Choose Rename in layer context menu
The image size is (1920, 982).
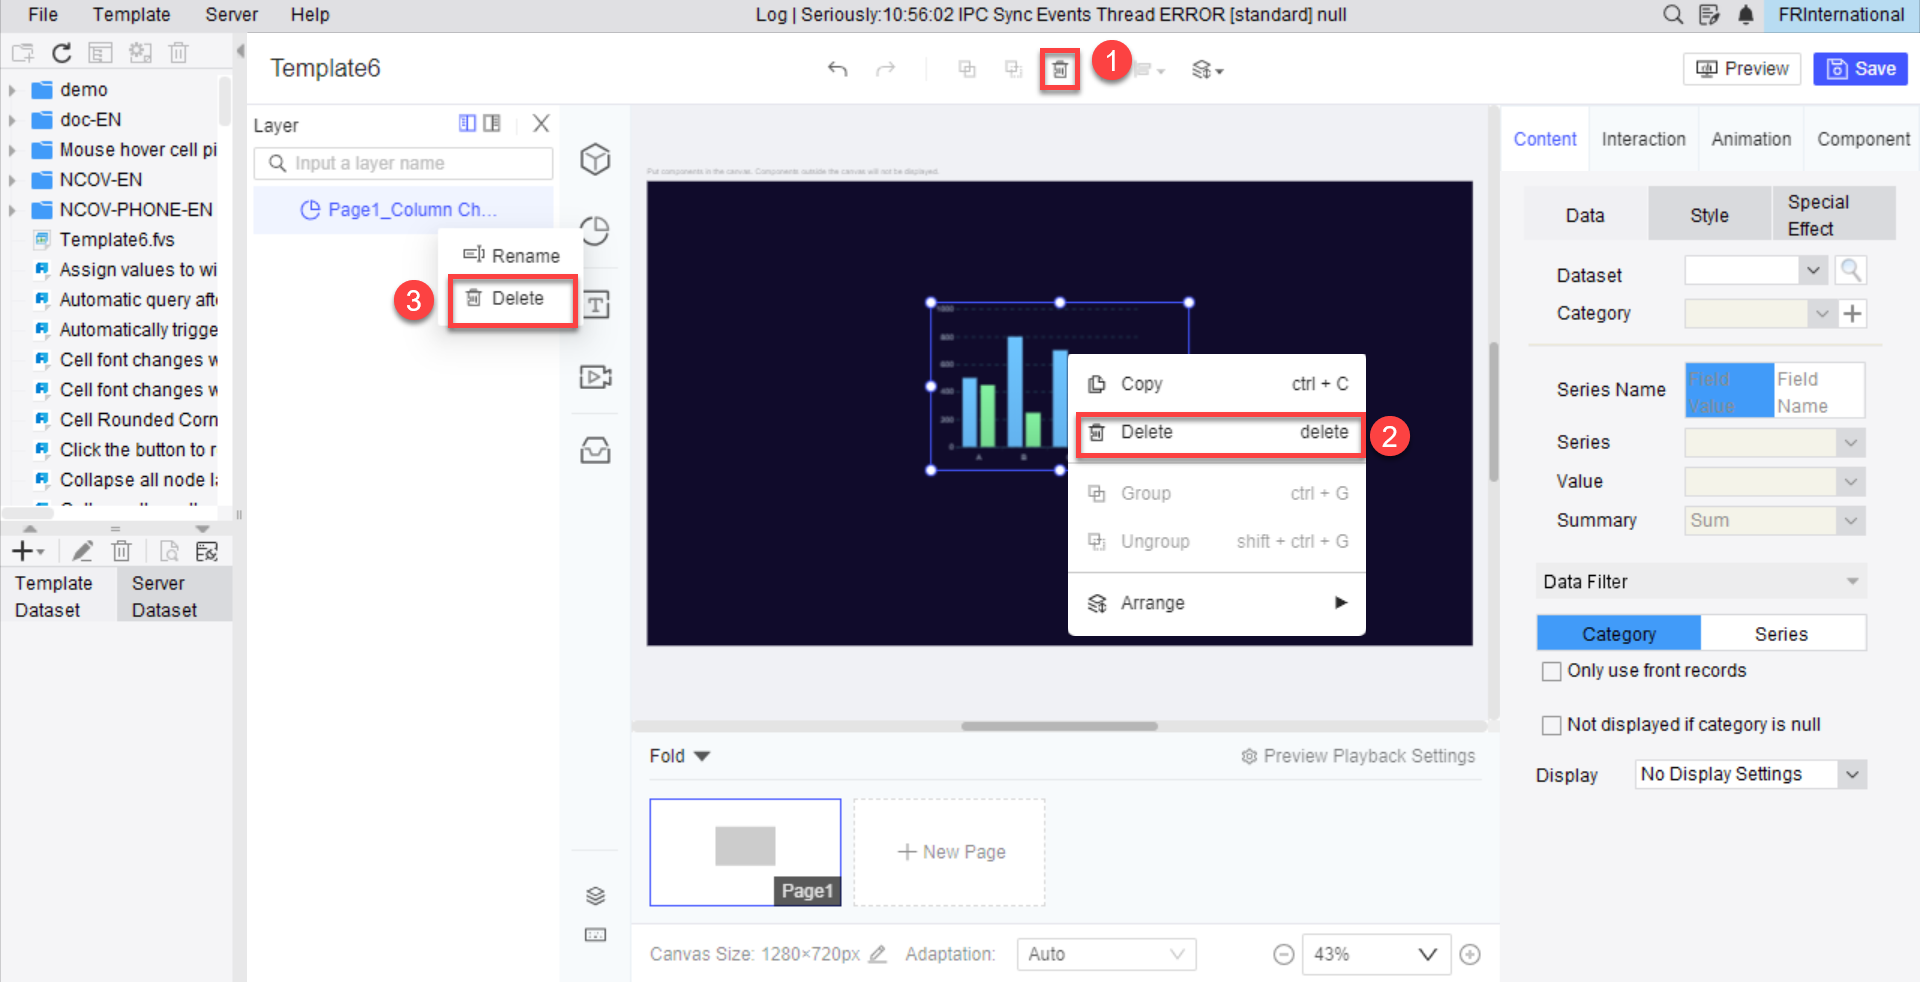(511, 256)
